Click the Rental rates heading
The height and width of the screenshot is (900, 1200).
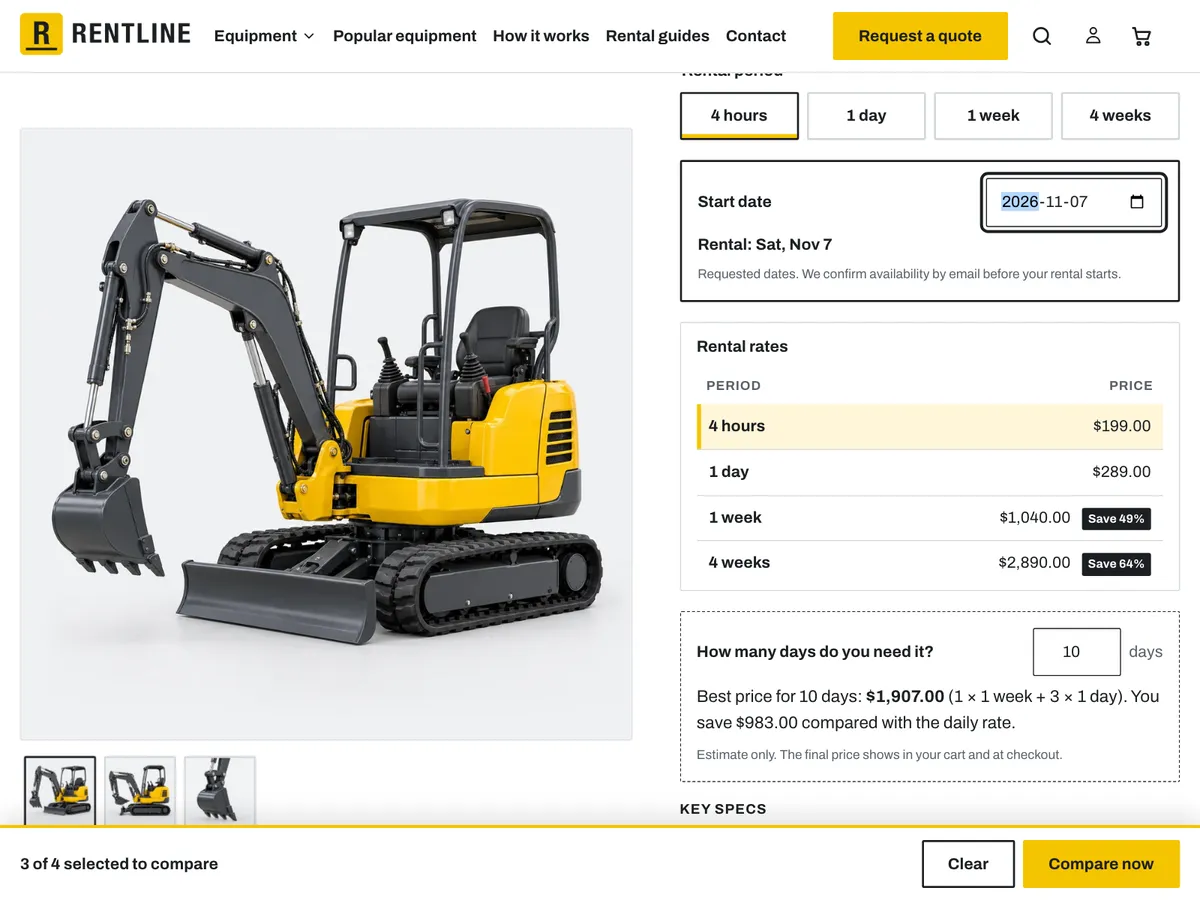click(742, 347)
